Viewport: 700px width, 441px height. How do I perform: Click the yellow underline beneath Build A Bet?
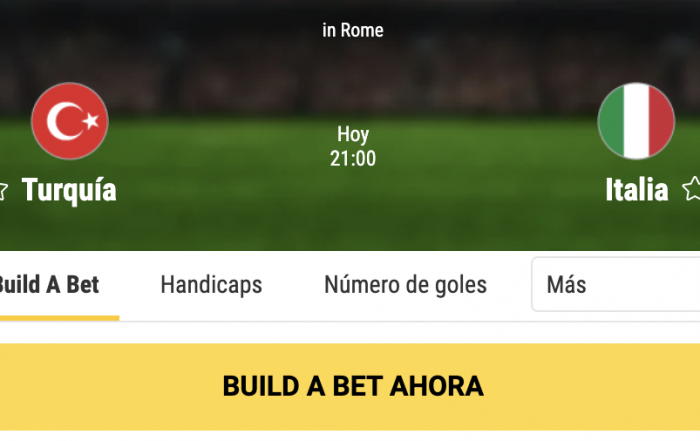(59, 318)
